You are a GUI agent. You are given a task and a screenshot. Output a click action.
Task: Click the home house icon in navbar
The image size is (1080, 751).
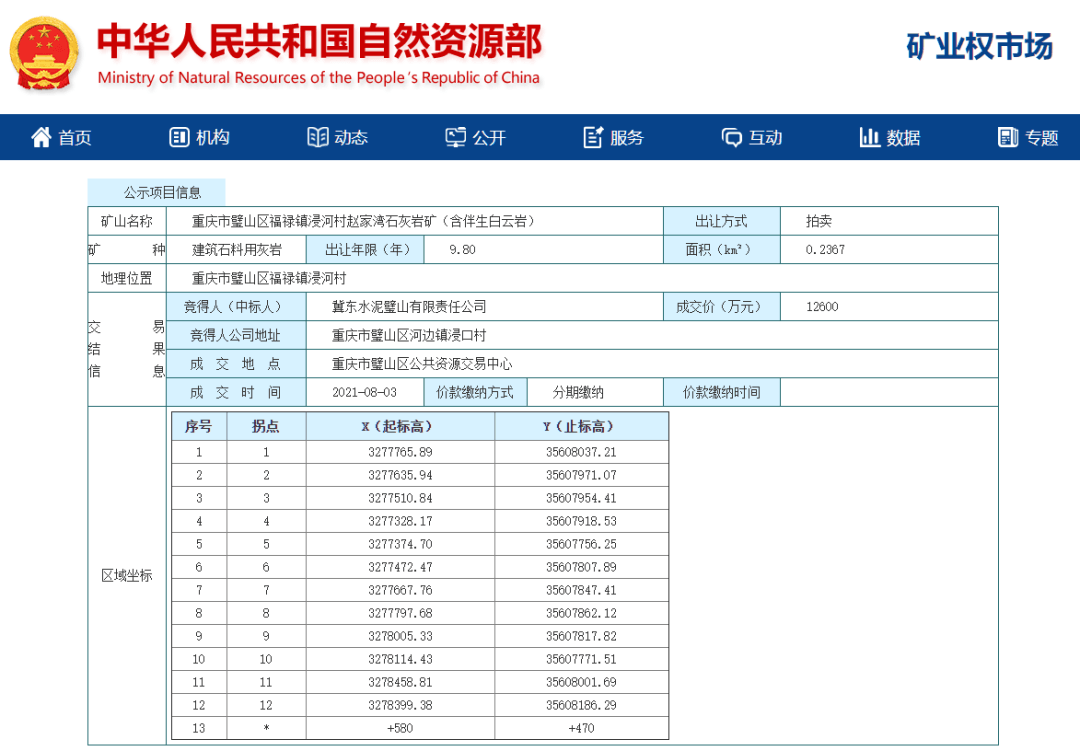(41, 138)
